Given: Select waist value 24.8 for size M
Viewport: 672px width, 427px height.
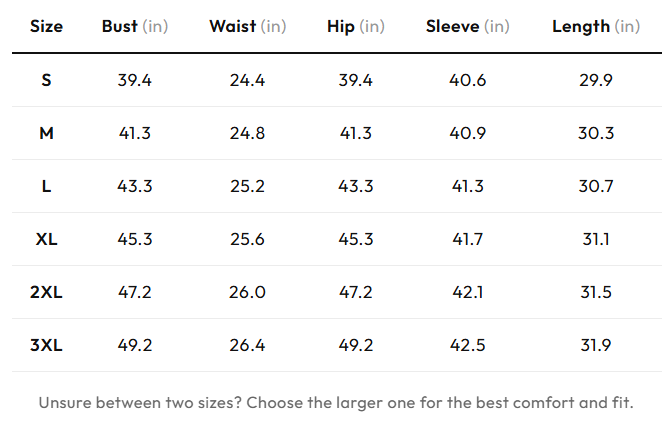Looking at the screenshot, I should point(247,133).
